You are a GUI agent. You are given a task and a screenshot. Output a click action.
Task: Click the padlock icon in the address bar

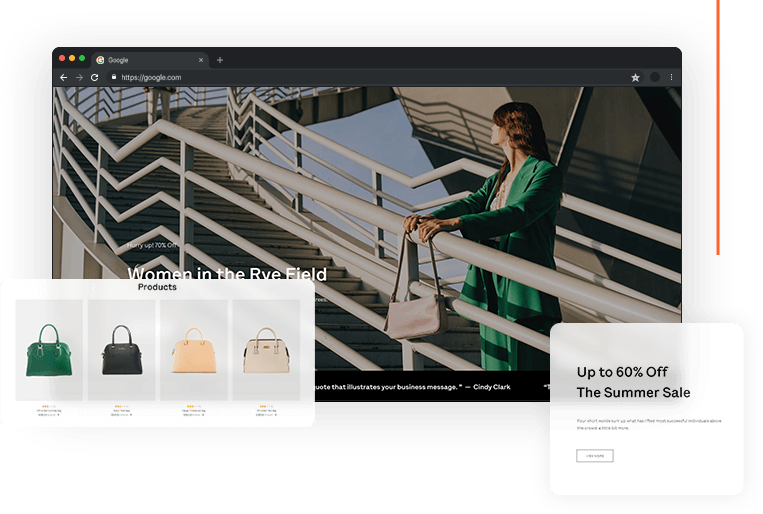(x=114, y=77)
